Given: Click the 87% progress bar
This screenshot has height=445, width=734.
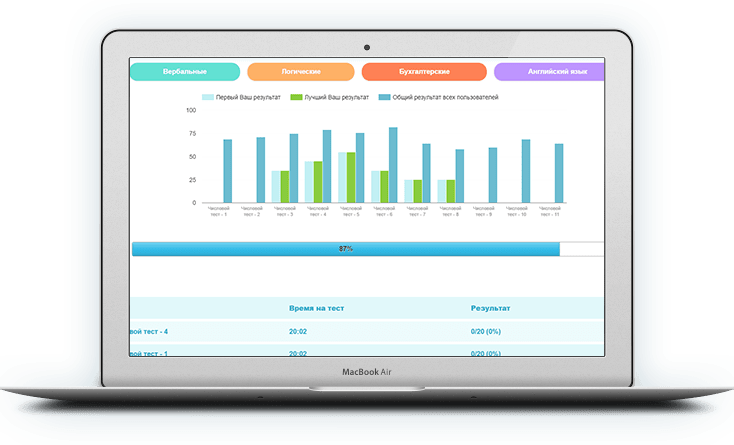Looking at the screenshot, I should (345, 249).
